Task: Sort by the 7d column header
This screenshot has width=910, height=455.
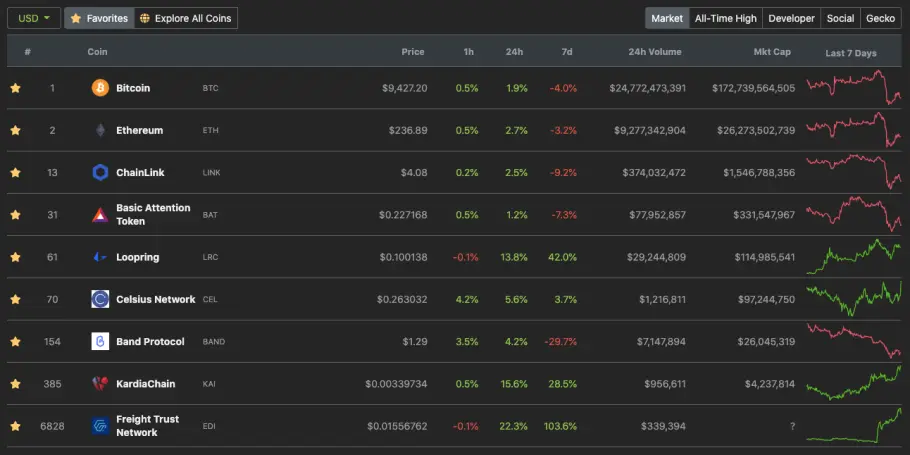Action: click(x=567, y=52)
